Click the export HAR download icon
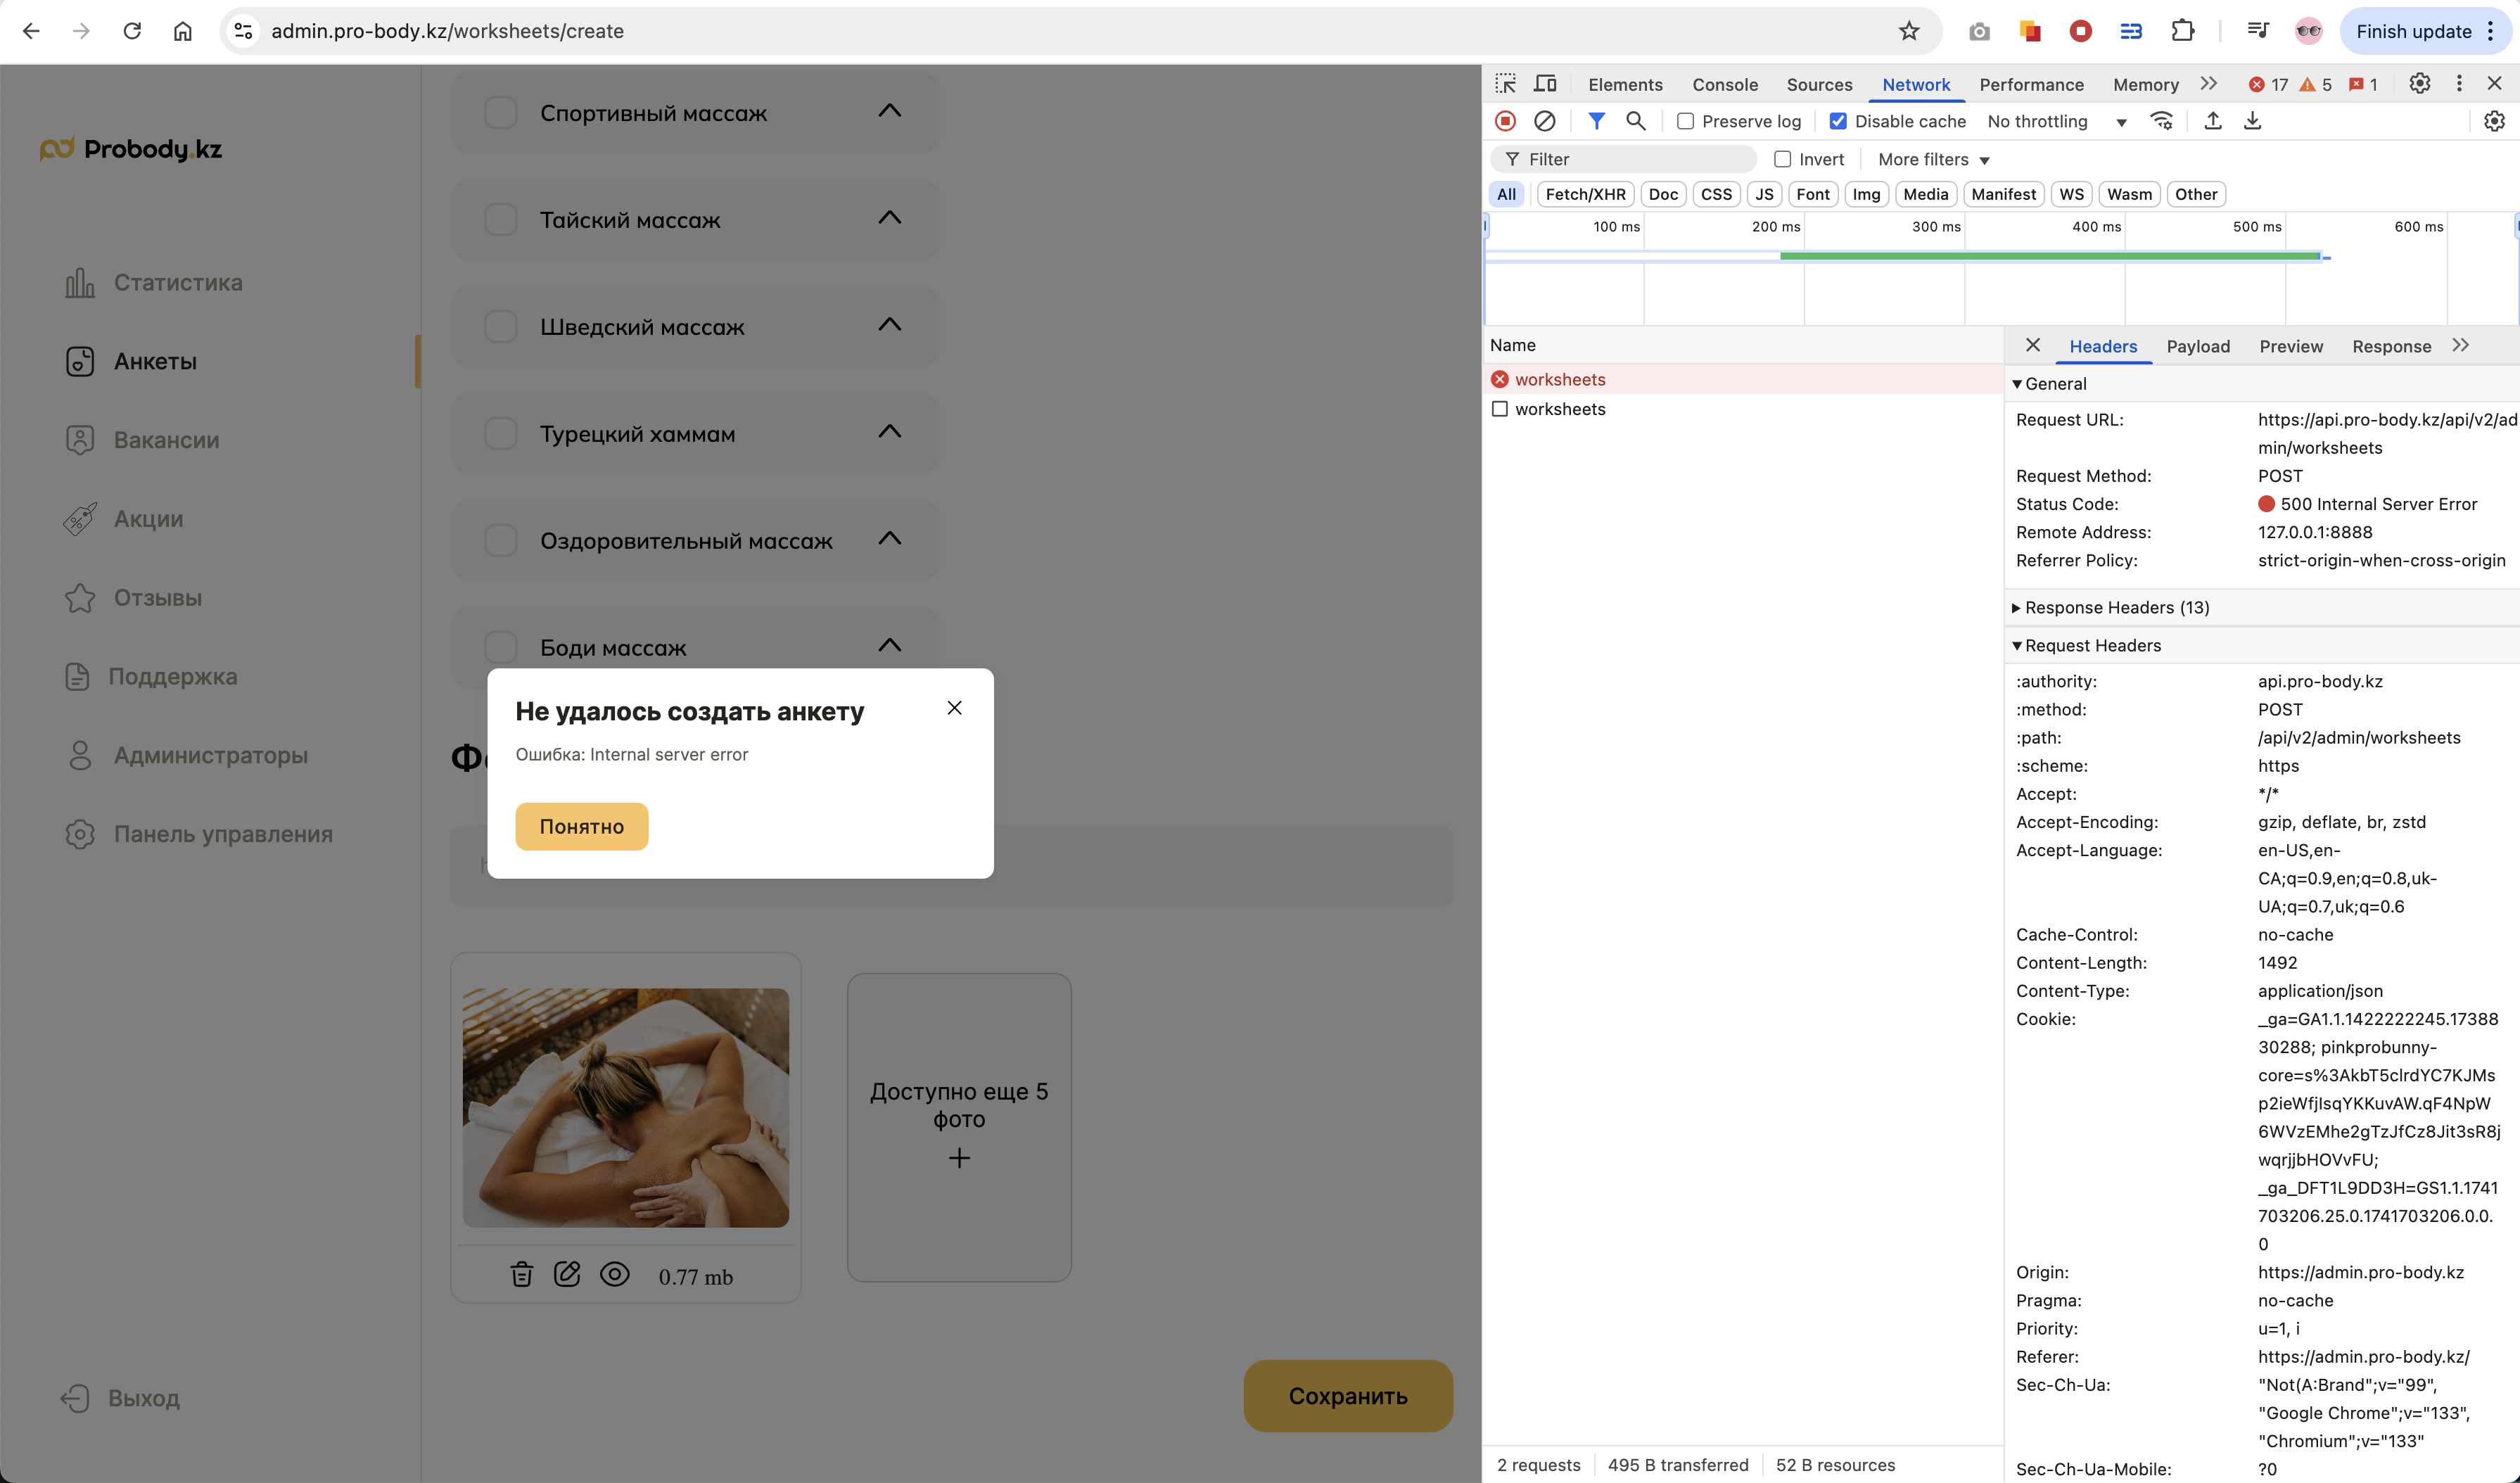The height and width of the screenshot is (1483, 2520). pyautogui.click(x=2252, y=121)
